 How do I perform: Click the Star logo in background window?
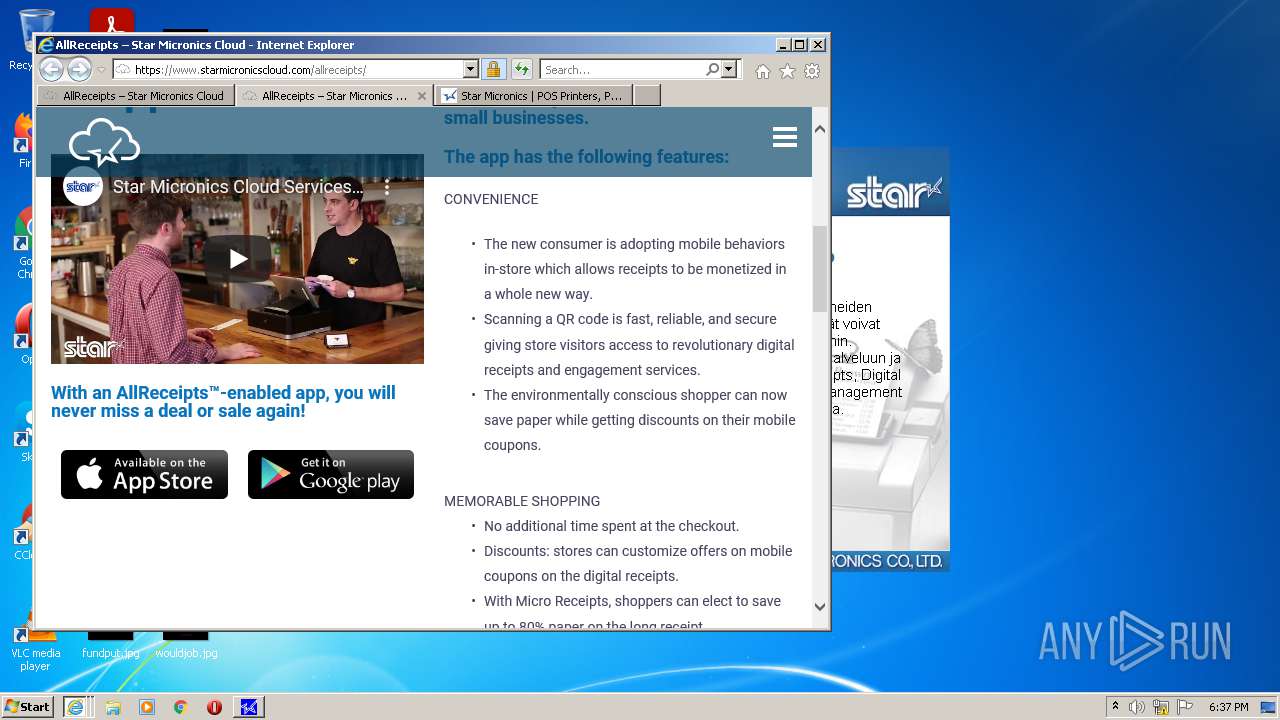894,193
